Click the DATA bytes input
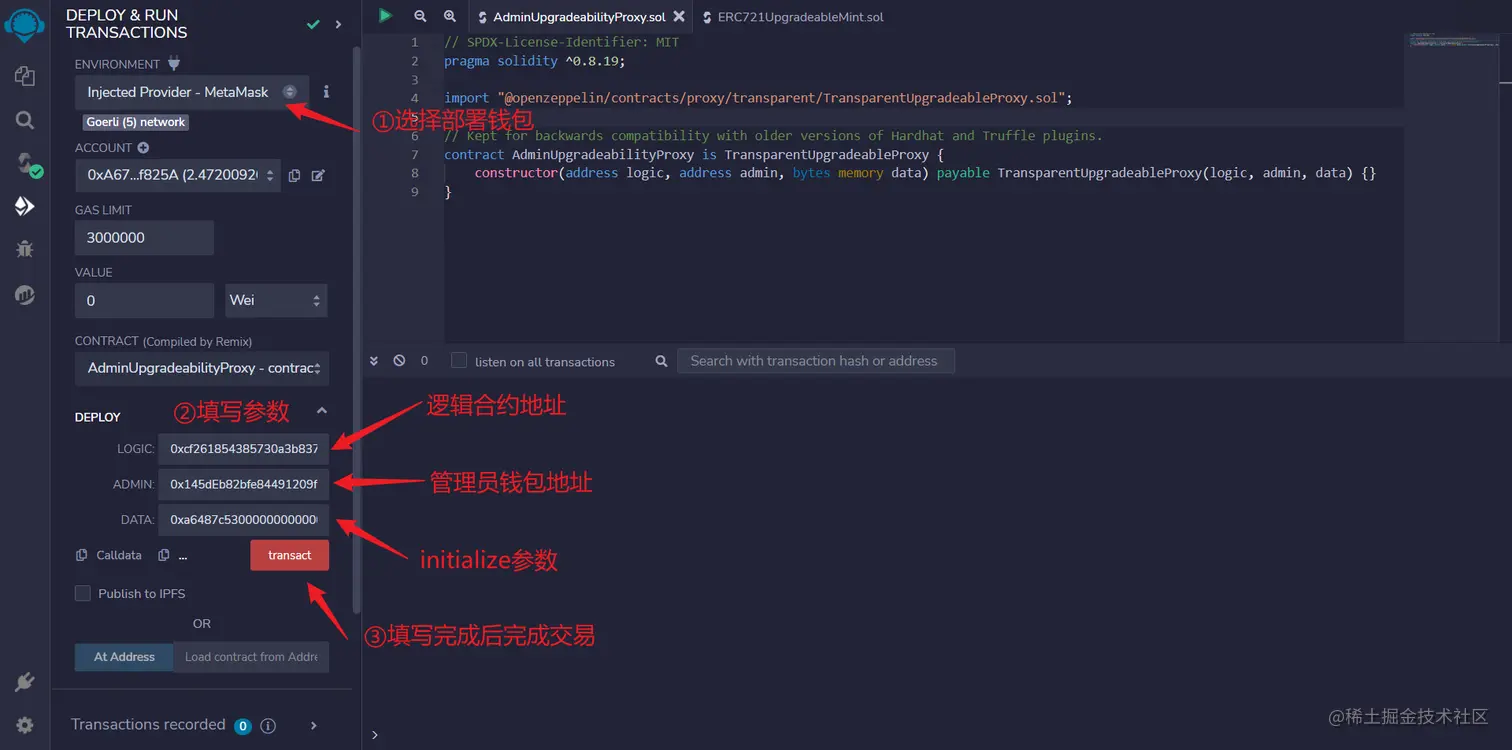 point(243,520)
